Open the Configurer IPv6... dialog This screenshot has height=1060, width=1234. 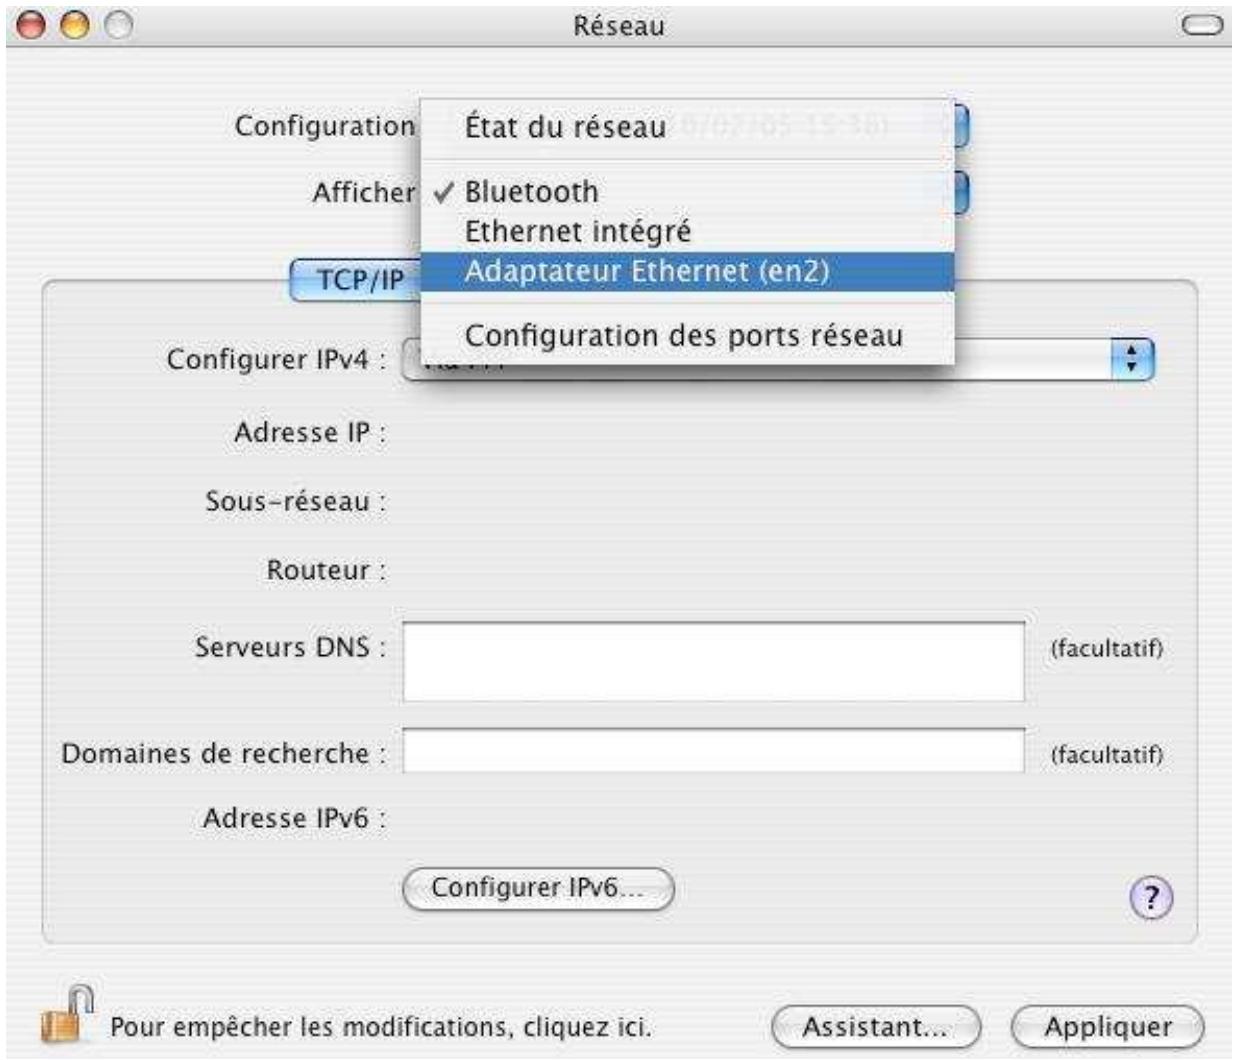coord(538,888)
